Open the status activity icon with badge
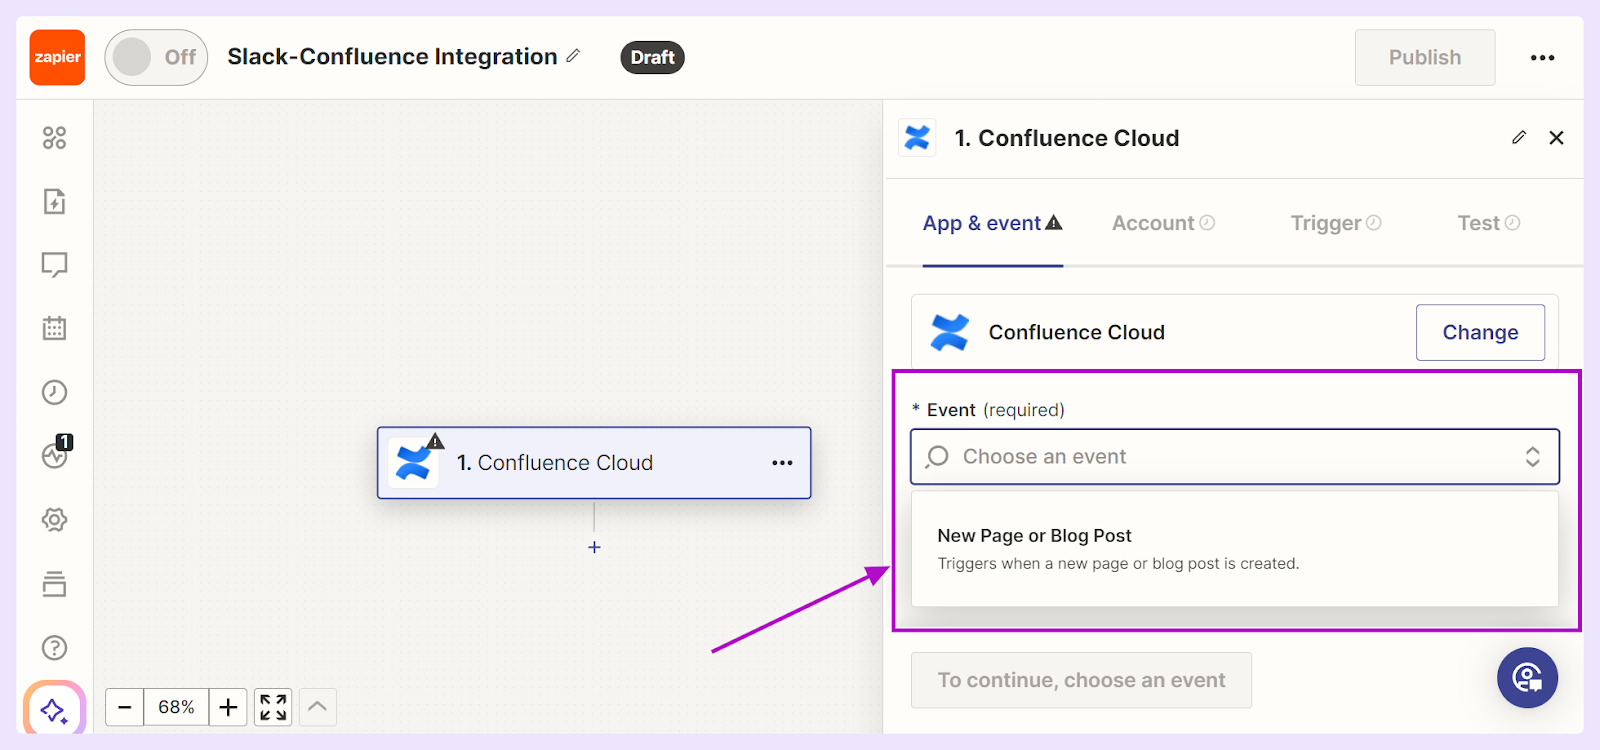The image size is (1600, 750). point(56,454)
